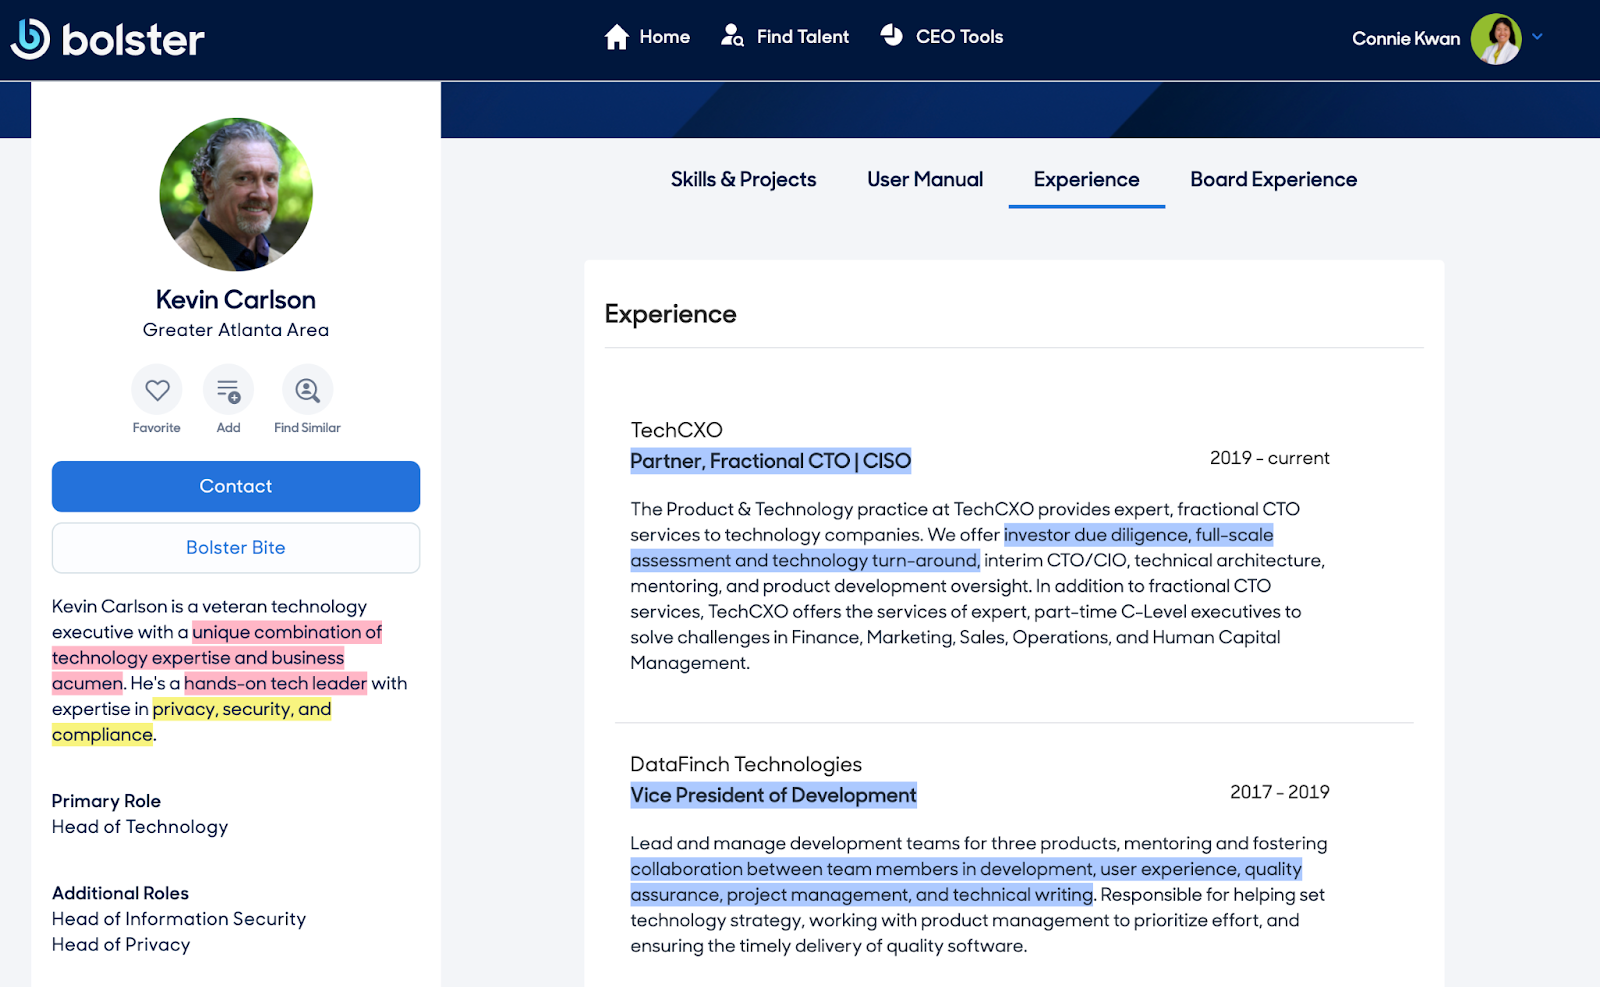Click the Greater Atlanta Area location text
Viewport: 1600px width, 987px height.
pos(236,330)
